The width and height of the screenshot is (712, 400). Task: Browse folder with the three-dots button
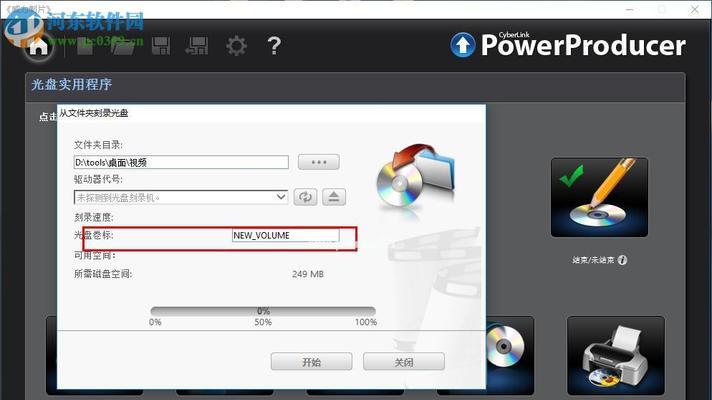318,162
